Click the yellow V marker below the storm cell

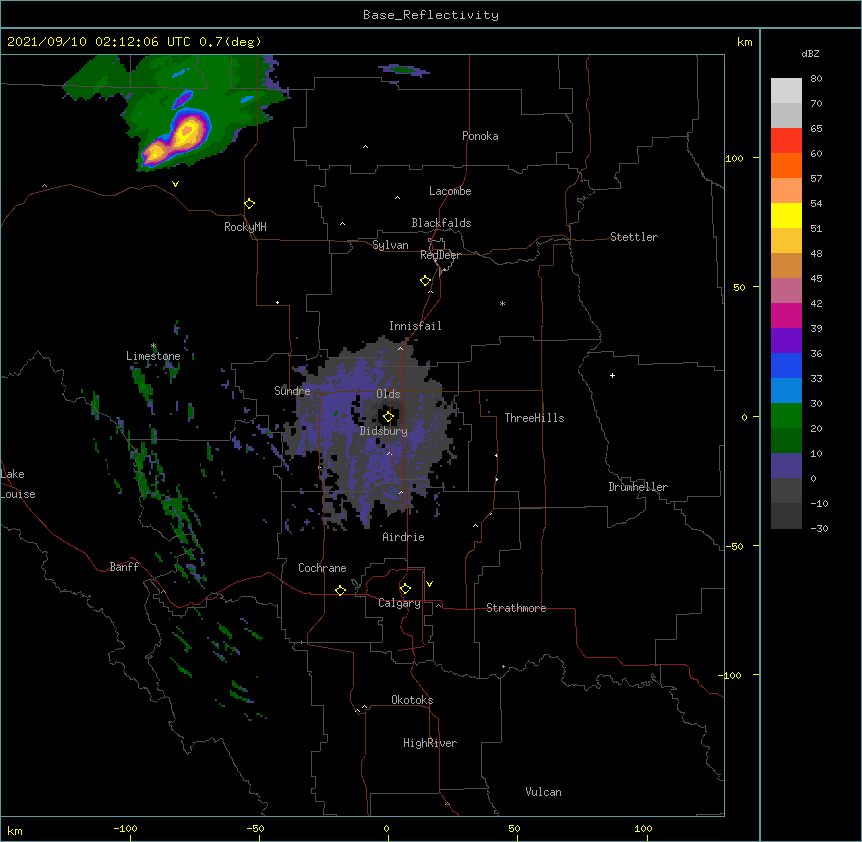[175, 184]
